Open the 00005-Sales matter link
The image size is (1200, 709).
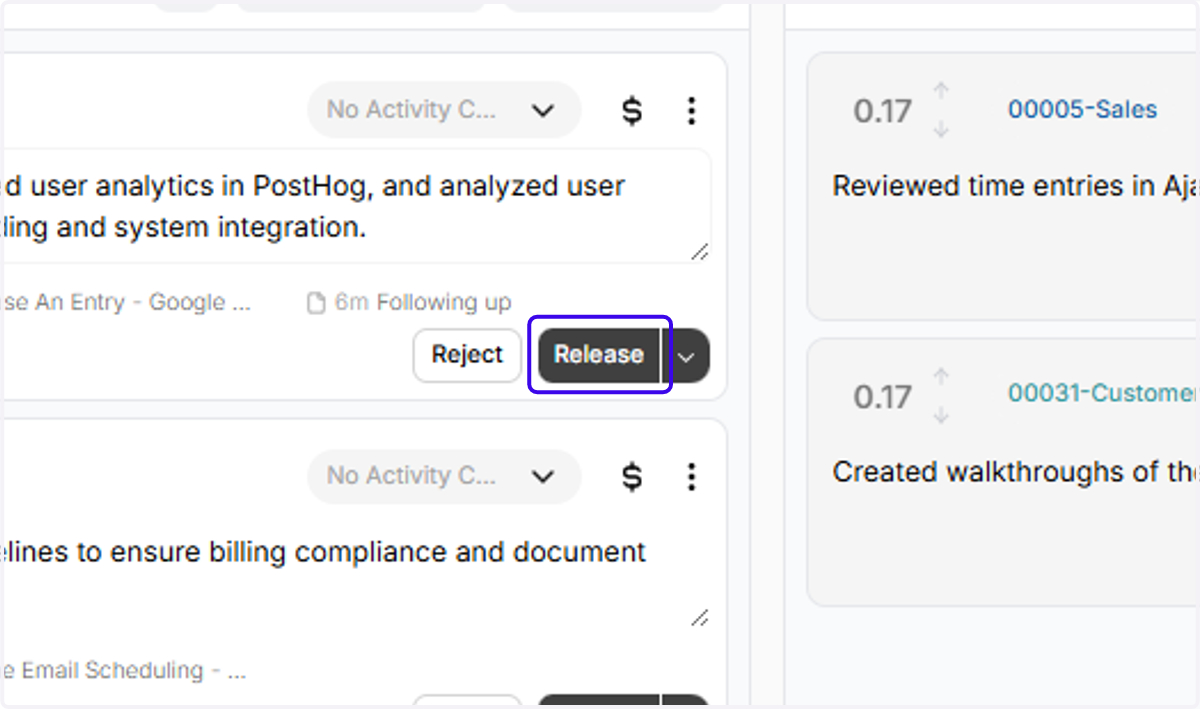tap(1082, 109)
